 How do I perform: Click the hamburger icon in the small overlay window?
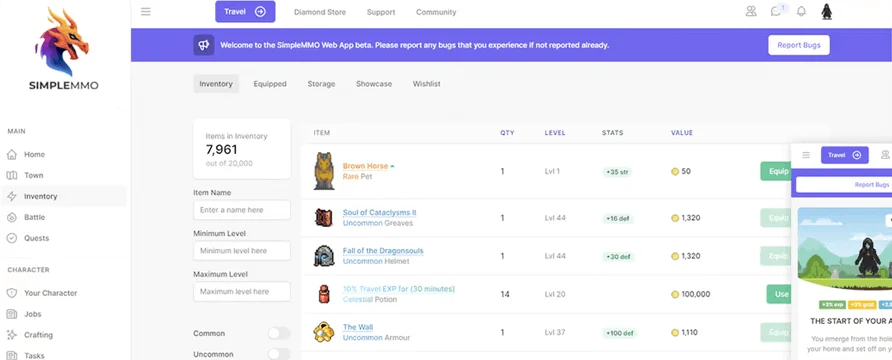(x=806, y=155)
